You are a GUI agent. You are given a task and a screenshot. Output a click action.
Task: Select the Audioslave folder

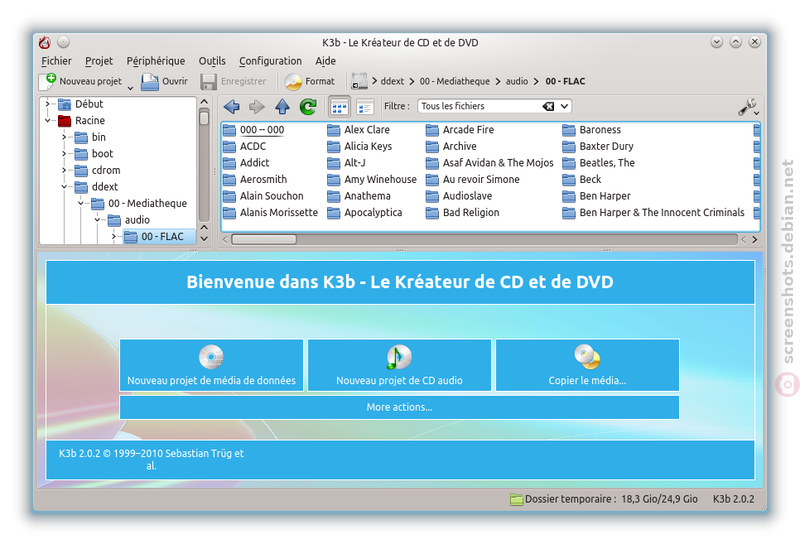(x=459, y=196)
